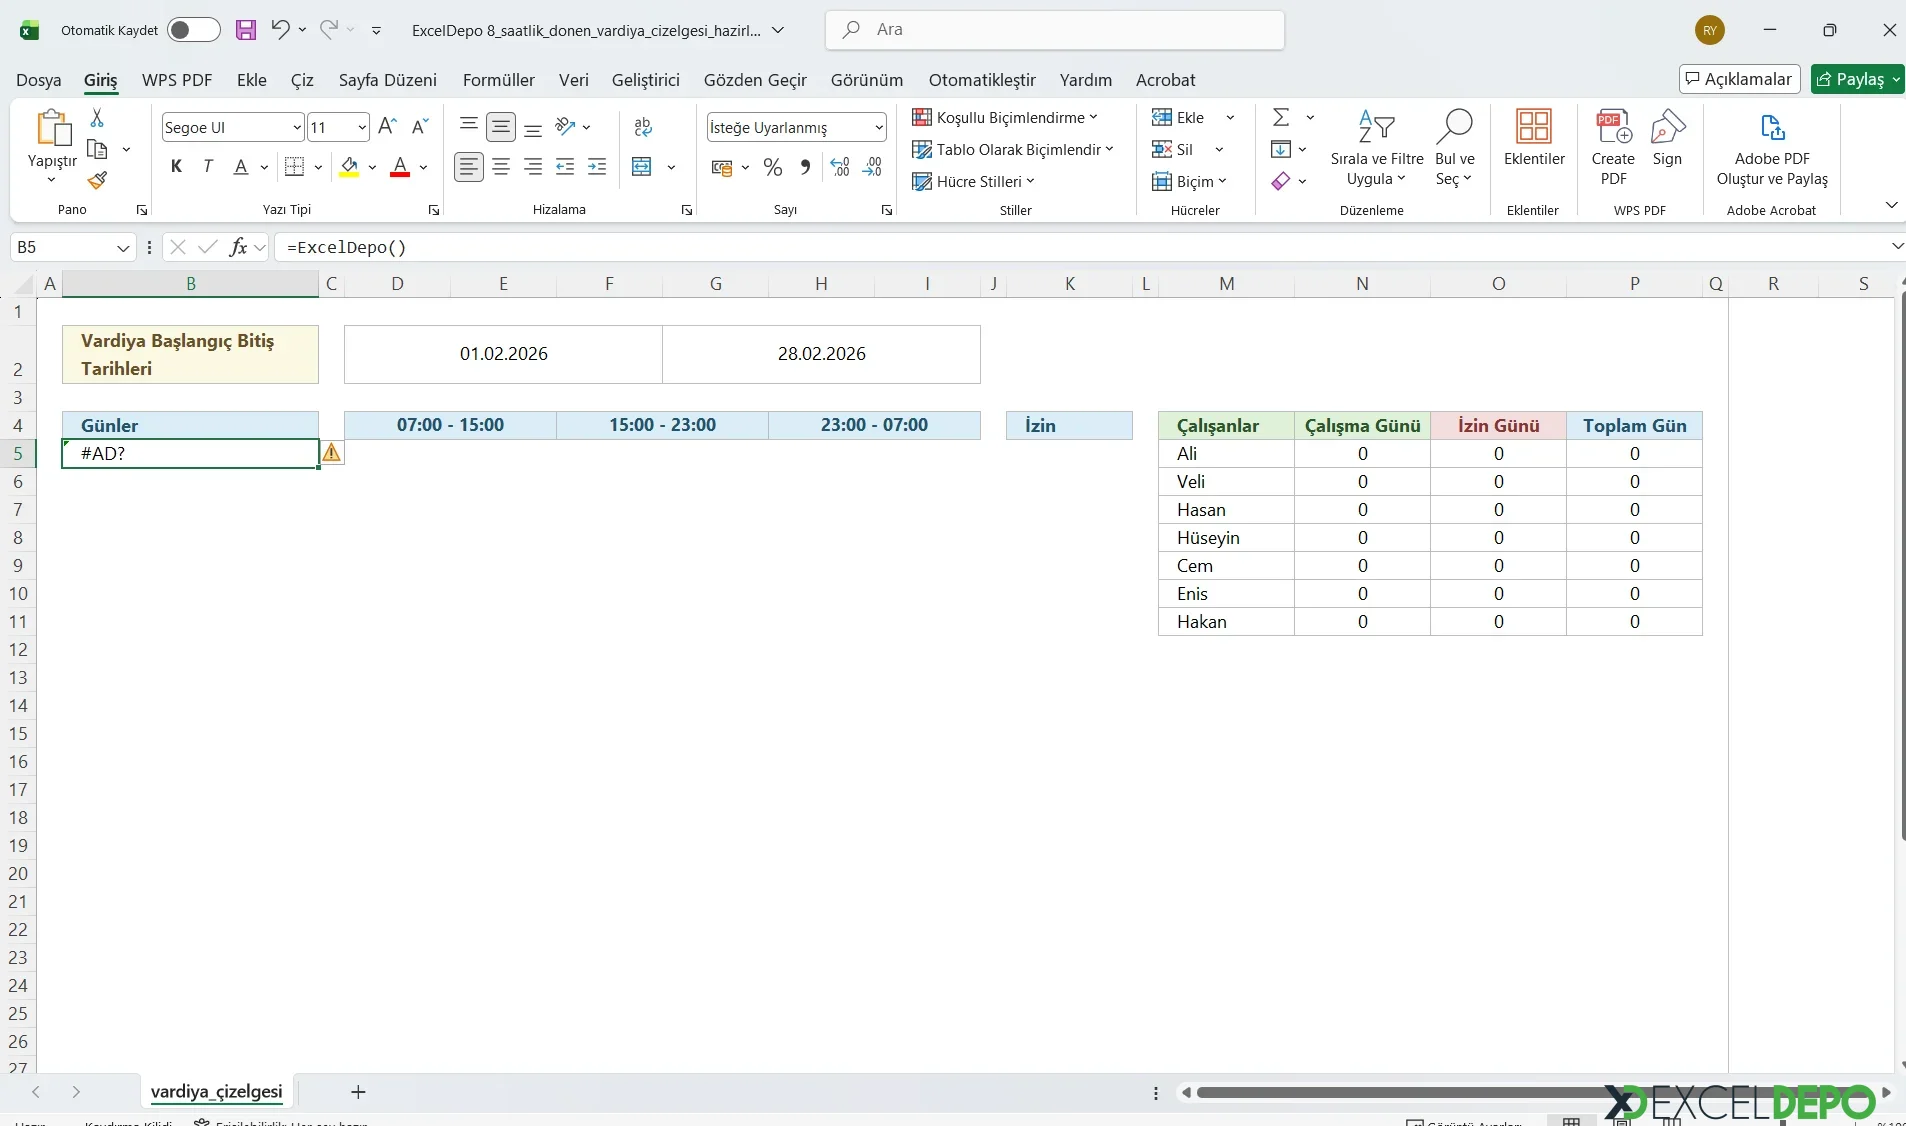Click the Format Painter brush icon

point(97,181)
